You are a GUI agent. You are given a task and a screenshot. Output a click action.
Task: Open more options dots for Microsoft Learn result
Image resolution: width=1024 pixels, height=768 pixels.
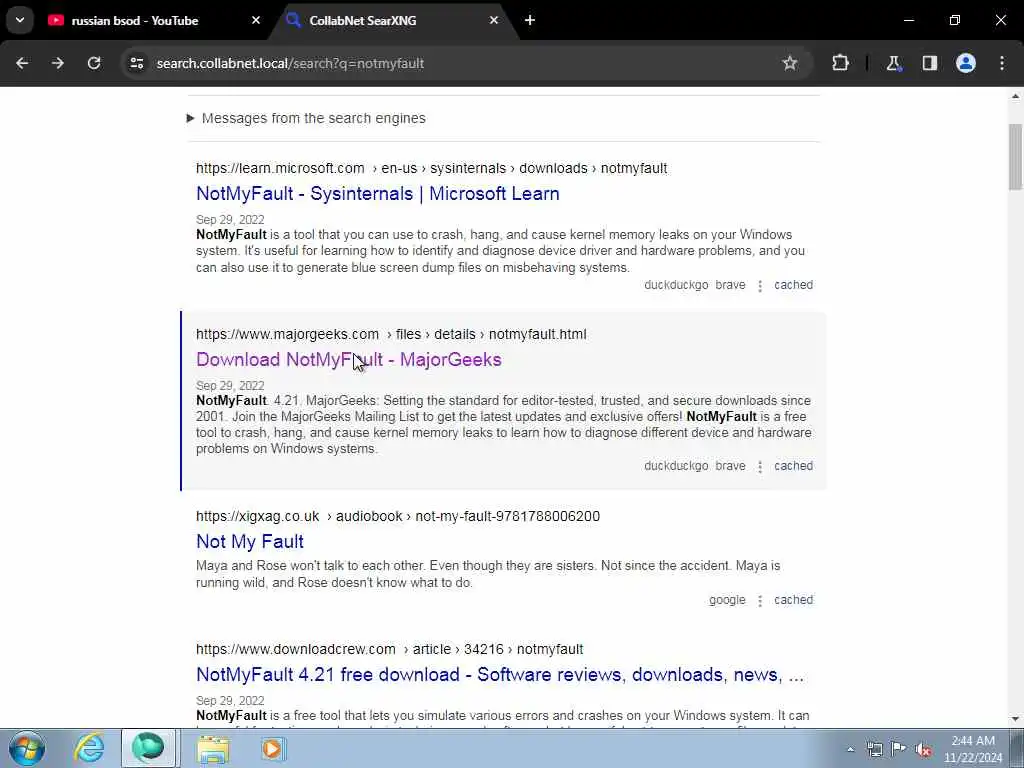760,285
